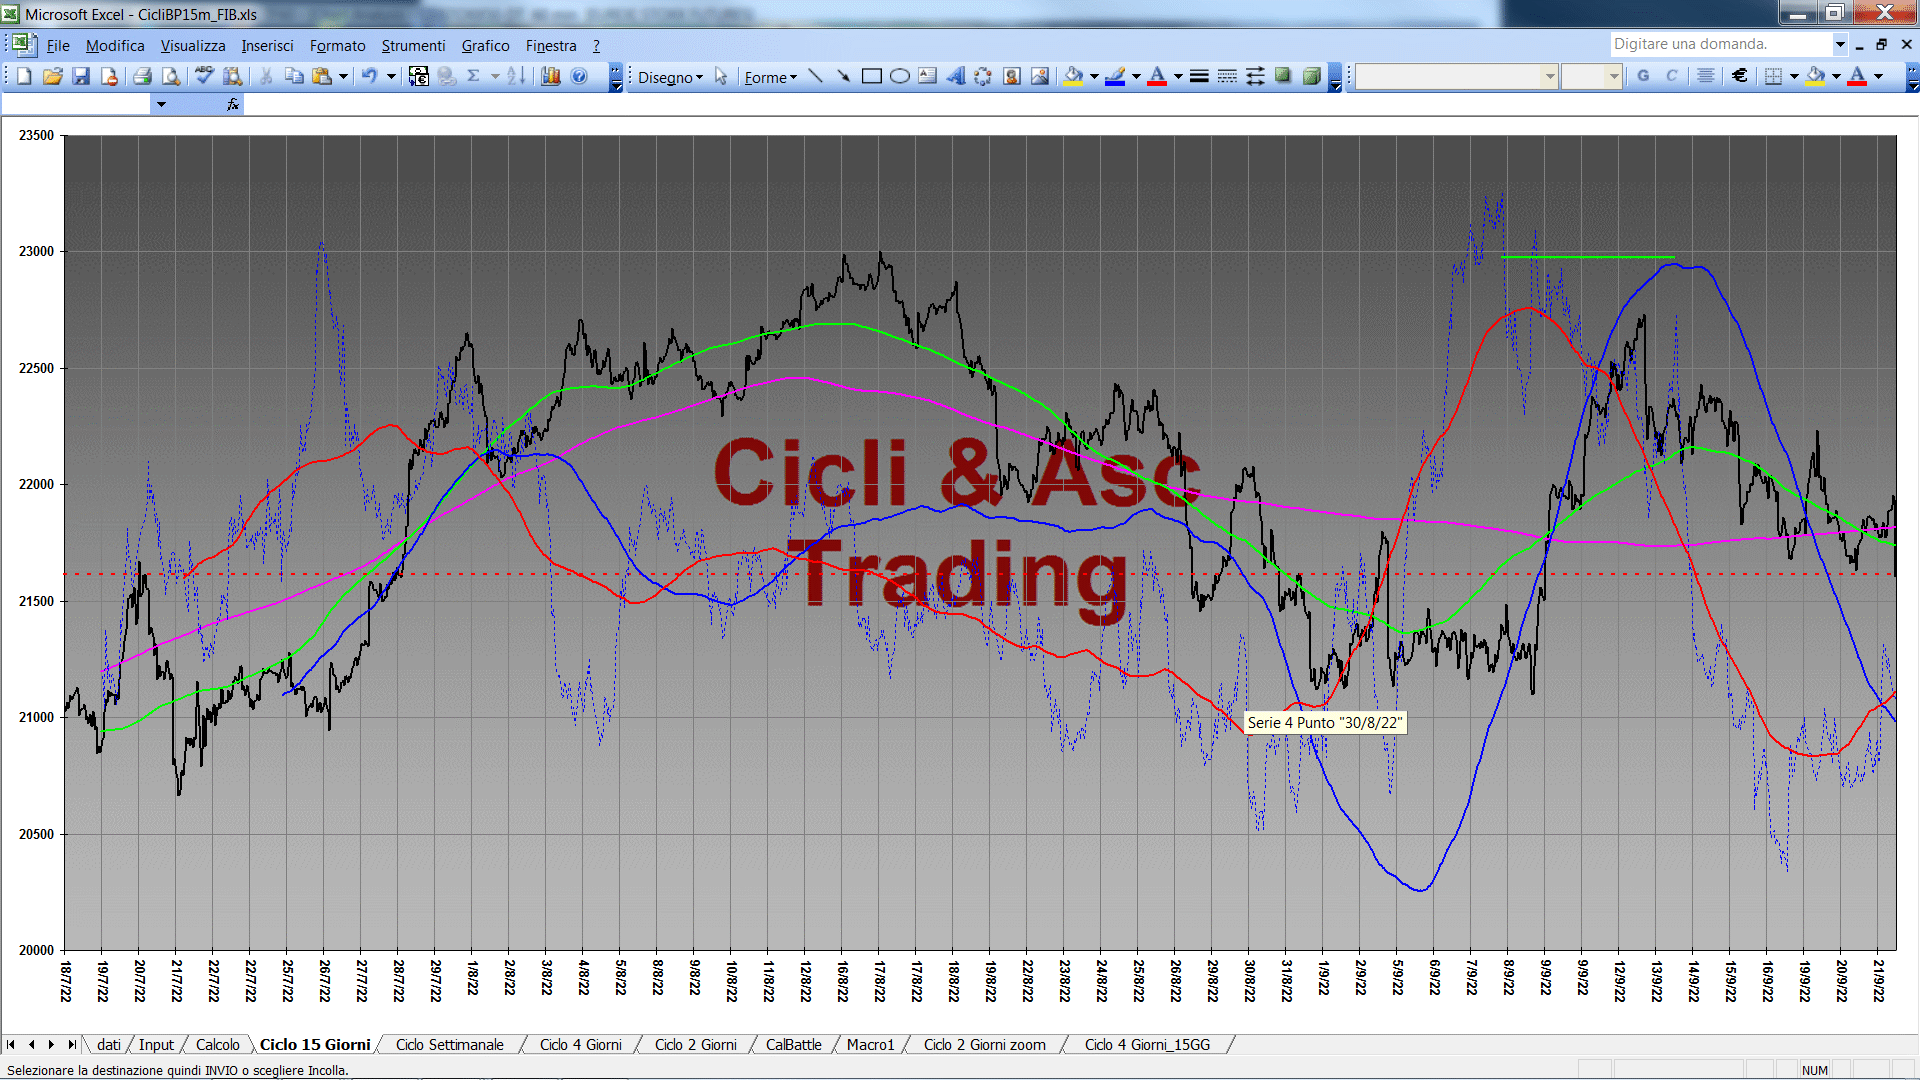Open the Forme shapes dropdown
The height and width of the screenshot is (1080, 1920).
point(771,77)
